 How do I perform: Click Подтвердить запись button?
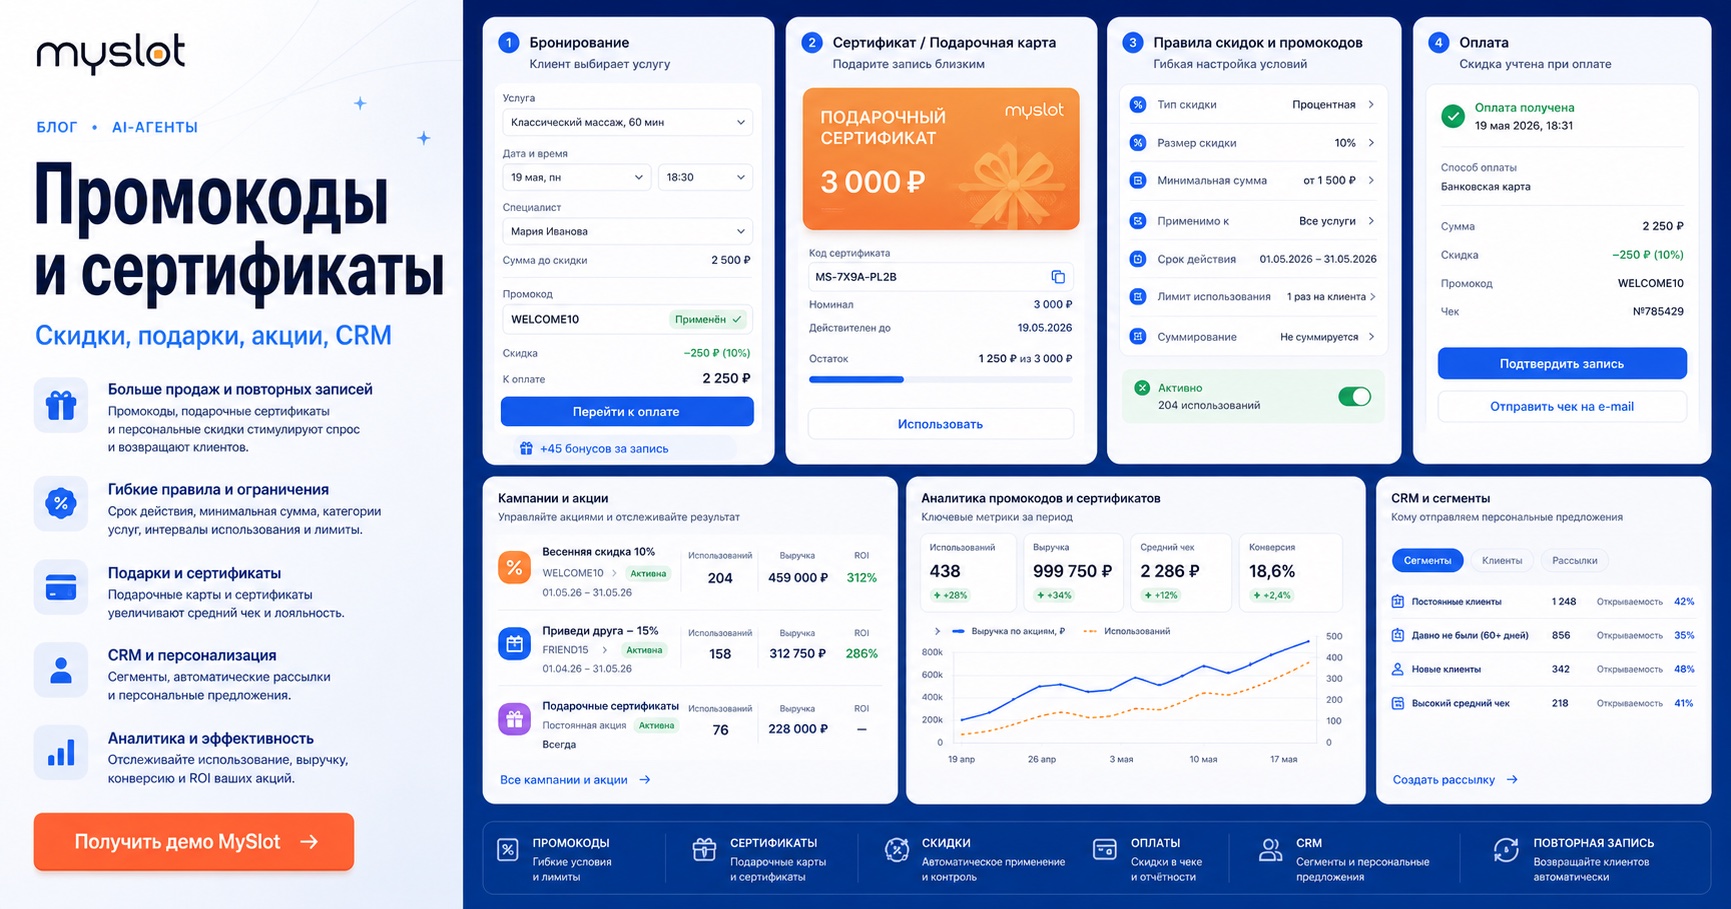[x=1562, y=364]
